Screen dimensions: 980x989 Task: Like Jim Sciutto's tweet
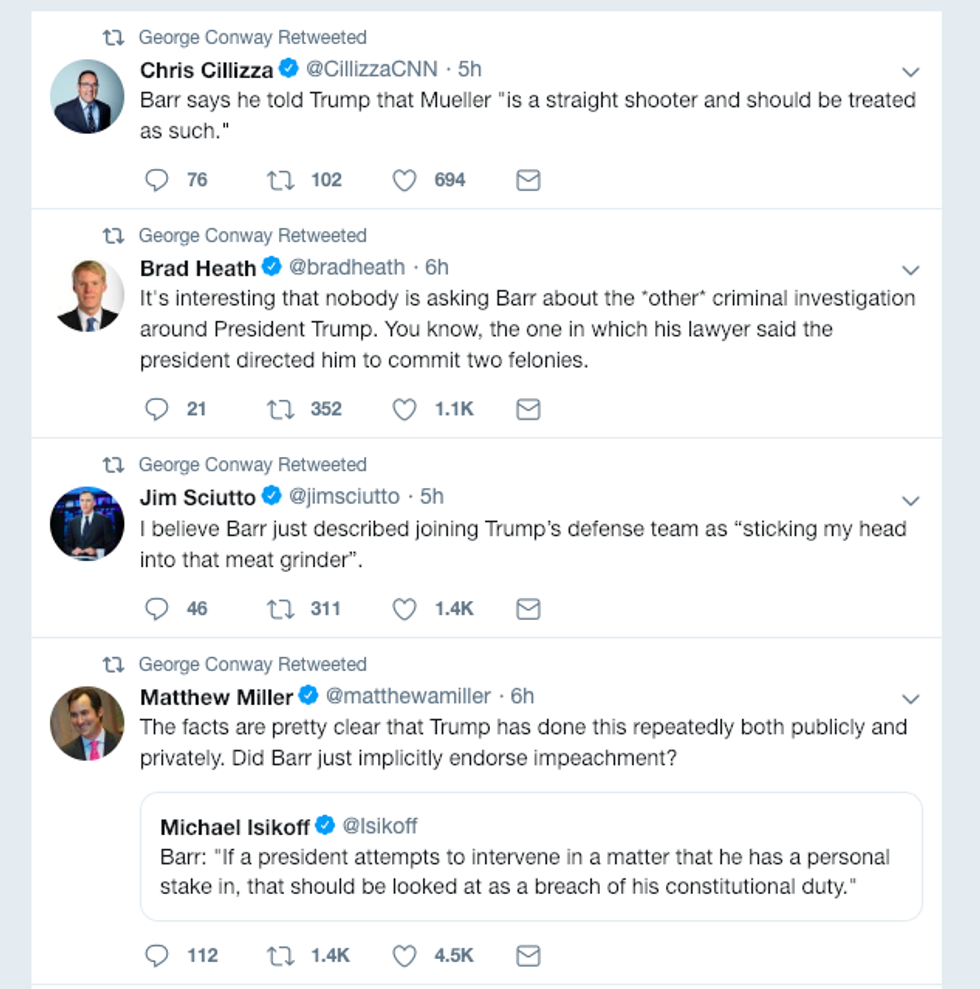(404, 608)
